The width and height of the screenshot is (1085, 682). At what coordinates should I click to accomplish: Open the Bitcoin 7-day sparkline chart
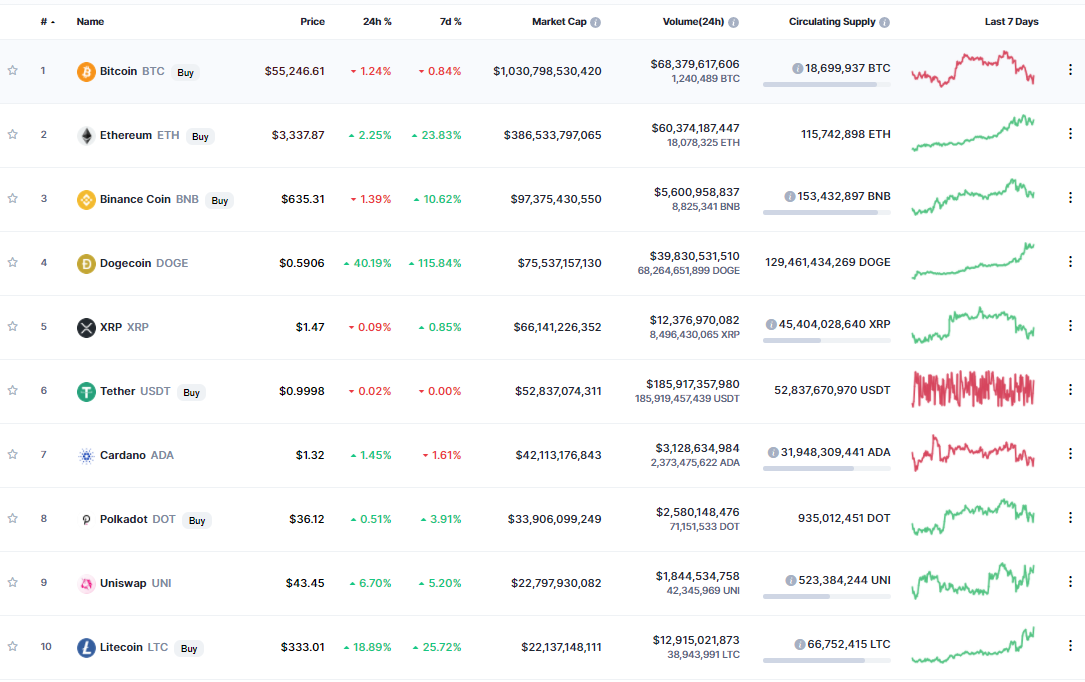tap(973, 69)
